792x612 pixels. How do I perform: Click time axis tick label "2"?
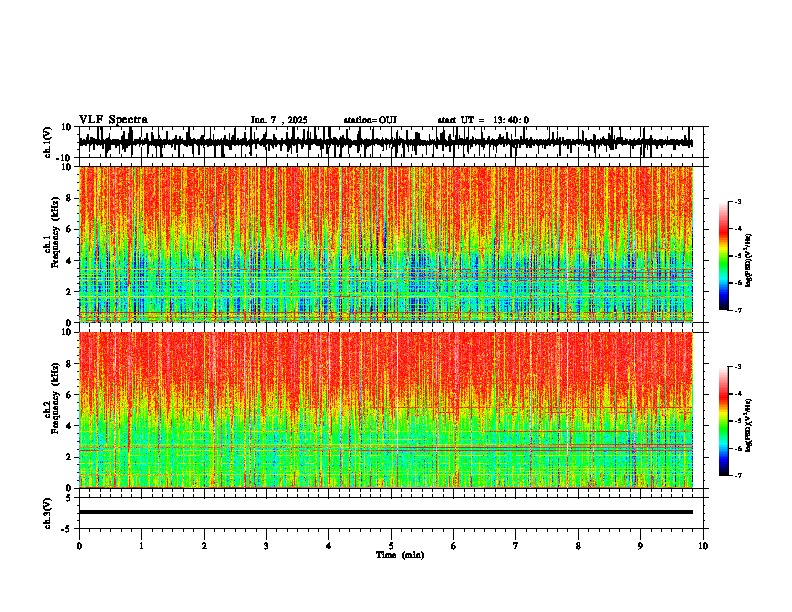click(204, 546)
